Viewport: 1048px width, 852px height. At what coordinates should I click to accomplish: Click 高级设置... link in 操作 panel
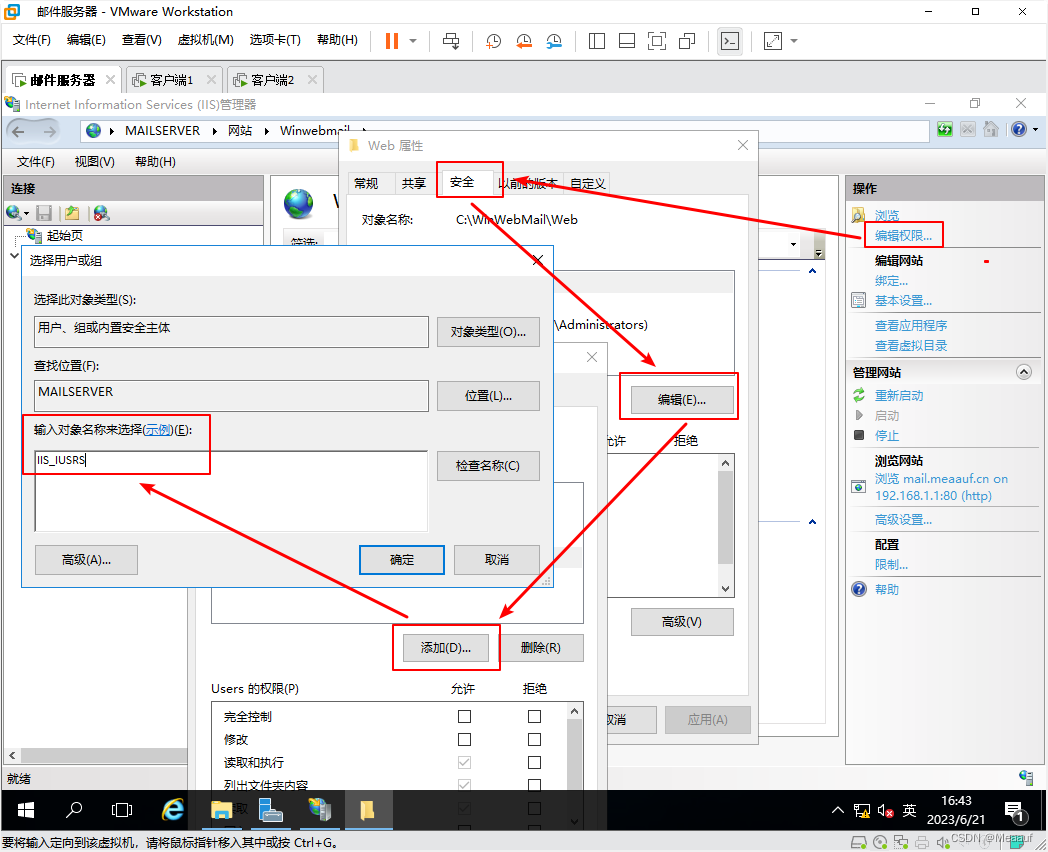[903, 520]
